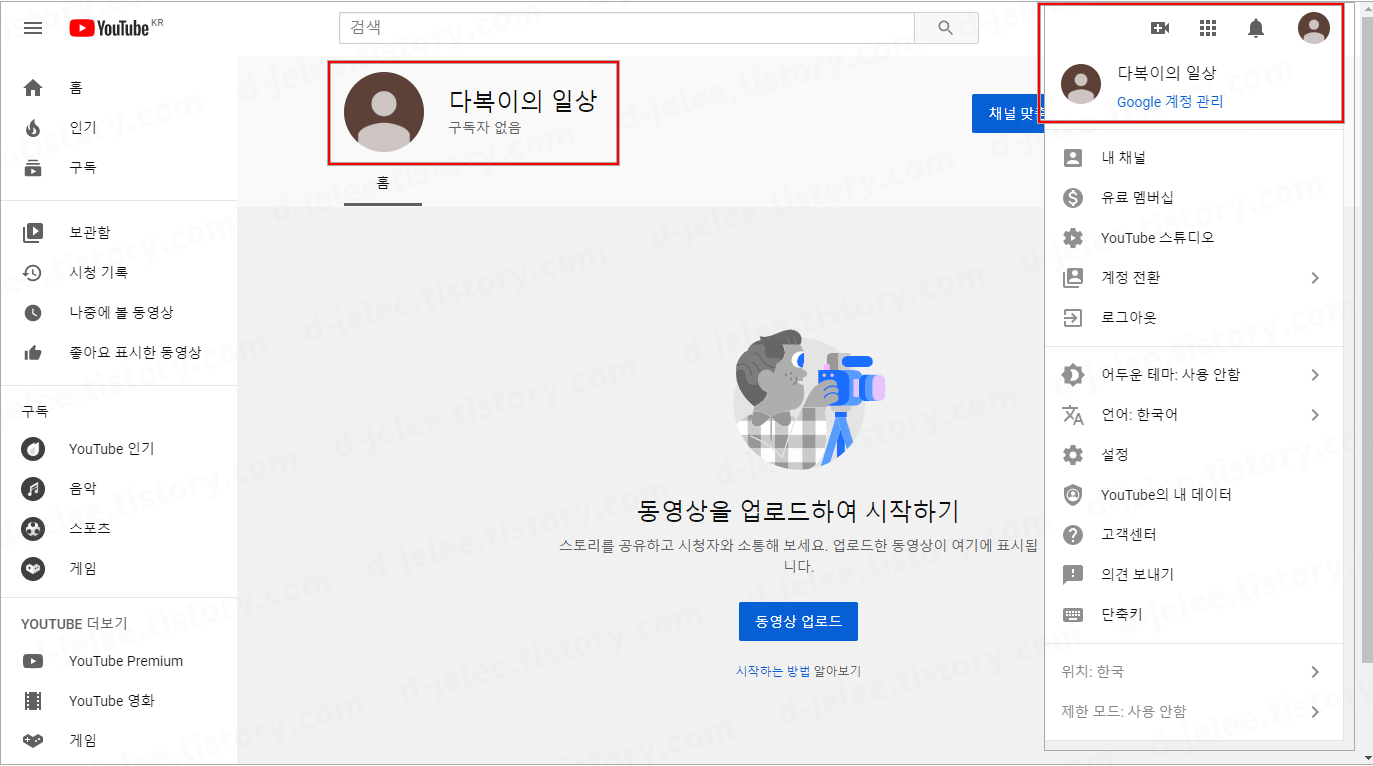The height and width of the screenshot is (766, 1373).
Task: Open YouTube Premium
Action: click(119, 661)
